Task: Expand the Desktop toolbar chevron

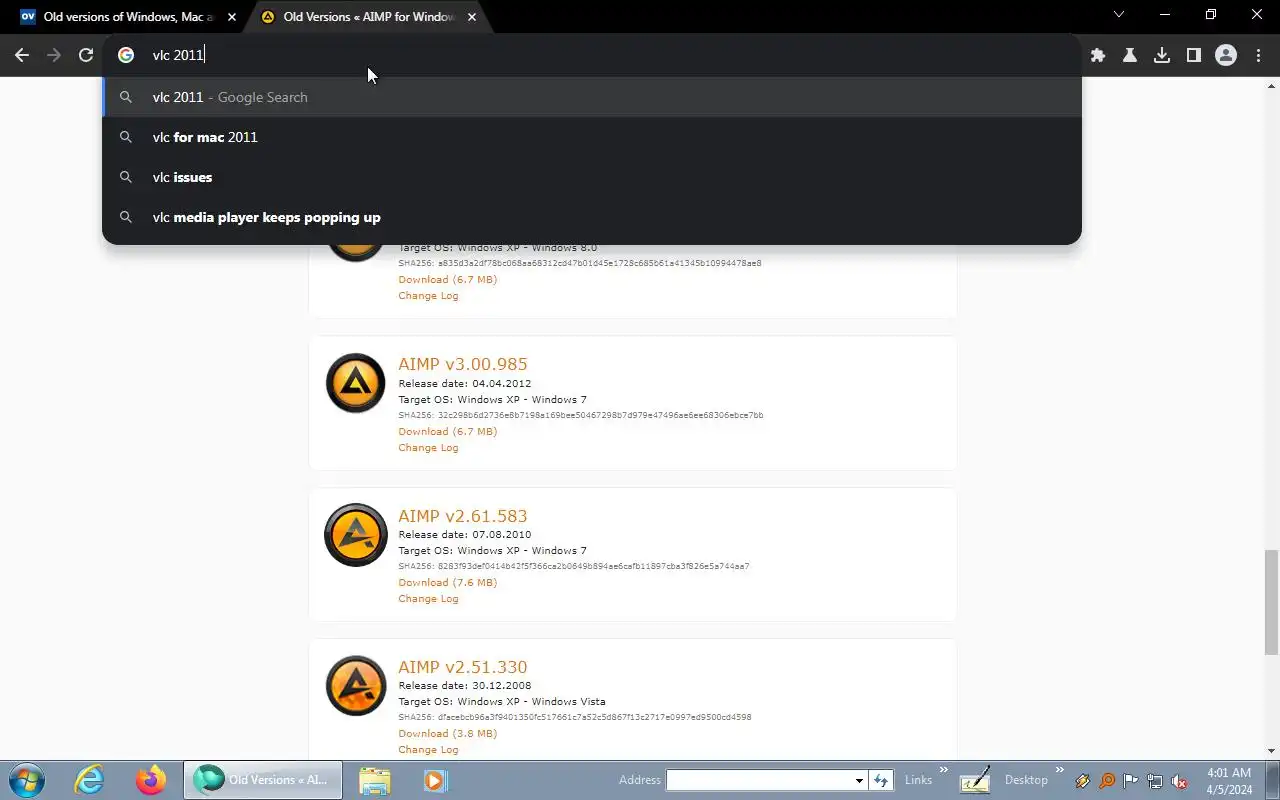Action: (x=1059, y=770)
